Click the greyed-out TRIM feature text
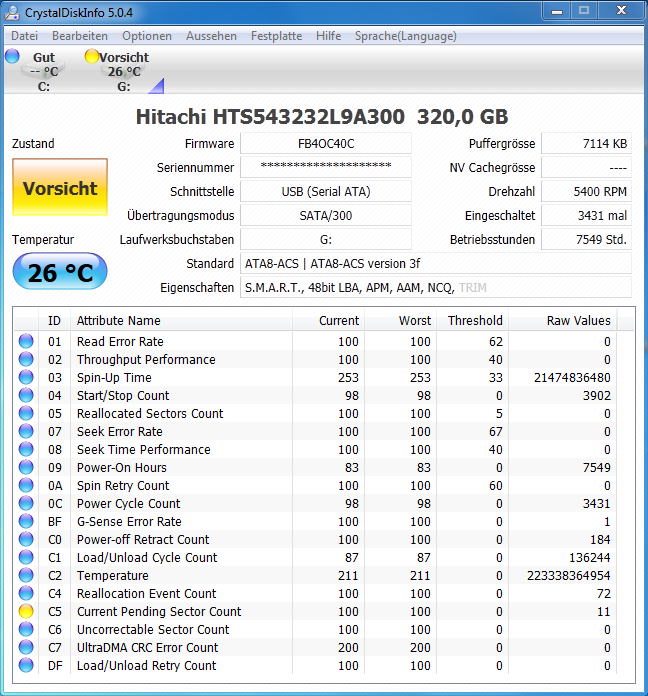648x696 pixels. 473,288
